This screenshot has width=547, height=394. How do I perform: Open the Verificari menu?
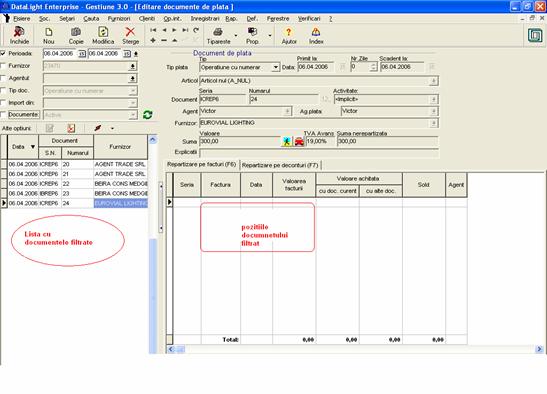tap(309, 18)
